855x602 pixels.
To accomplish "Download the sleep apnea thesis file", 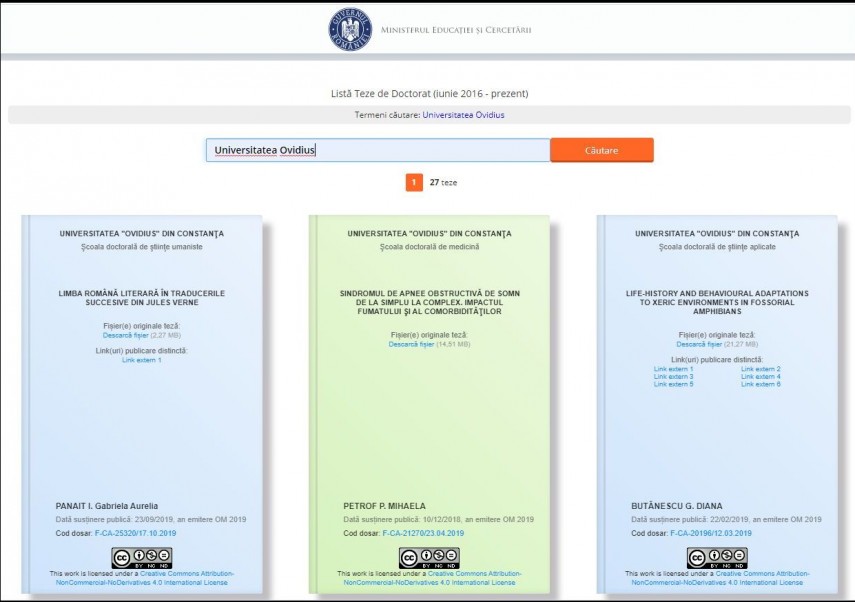I will point(411,344).
